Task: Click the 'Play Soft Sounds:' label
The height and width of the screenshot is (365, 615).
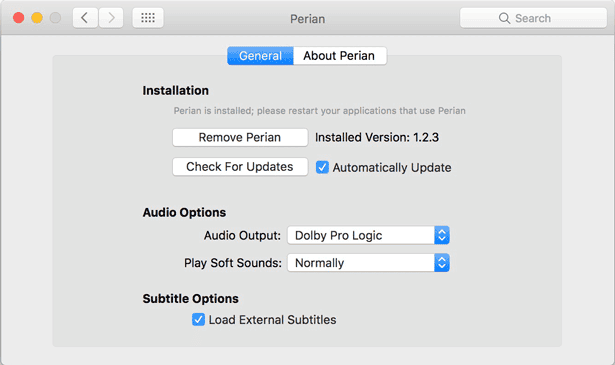Action: tap(233, 263)
